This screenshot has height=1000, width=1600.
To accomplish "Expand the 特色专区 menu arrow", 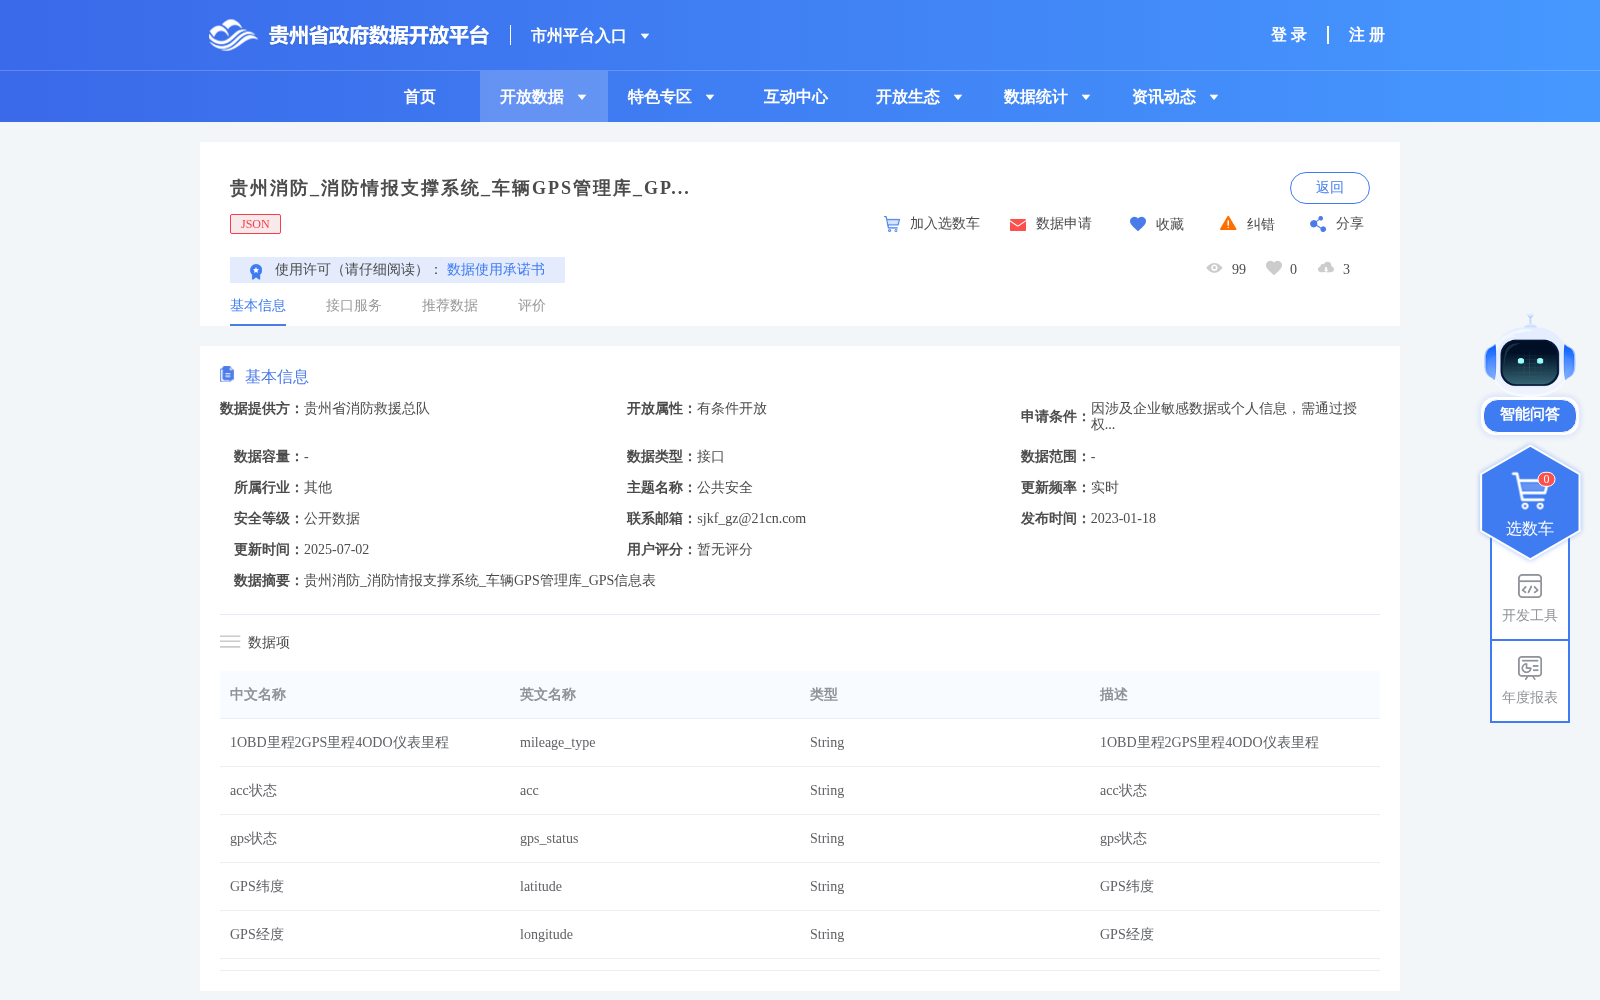I will tap(710, 97).
